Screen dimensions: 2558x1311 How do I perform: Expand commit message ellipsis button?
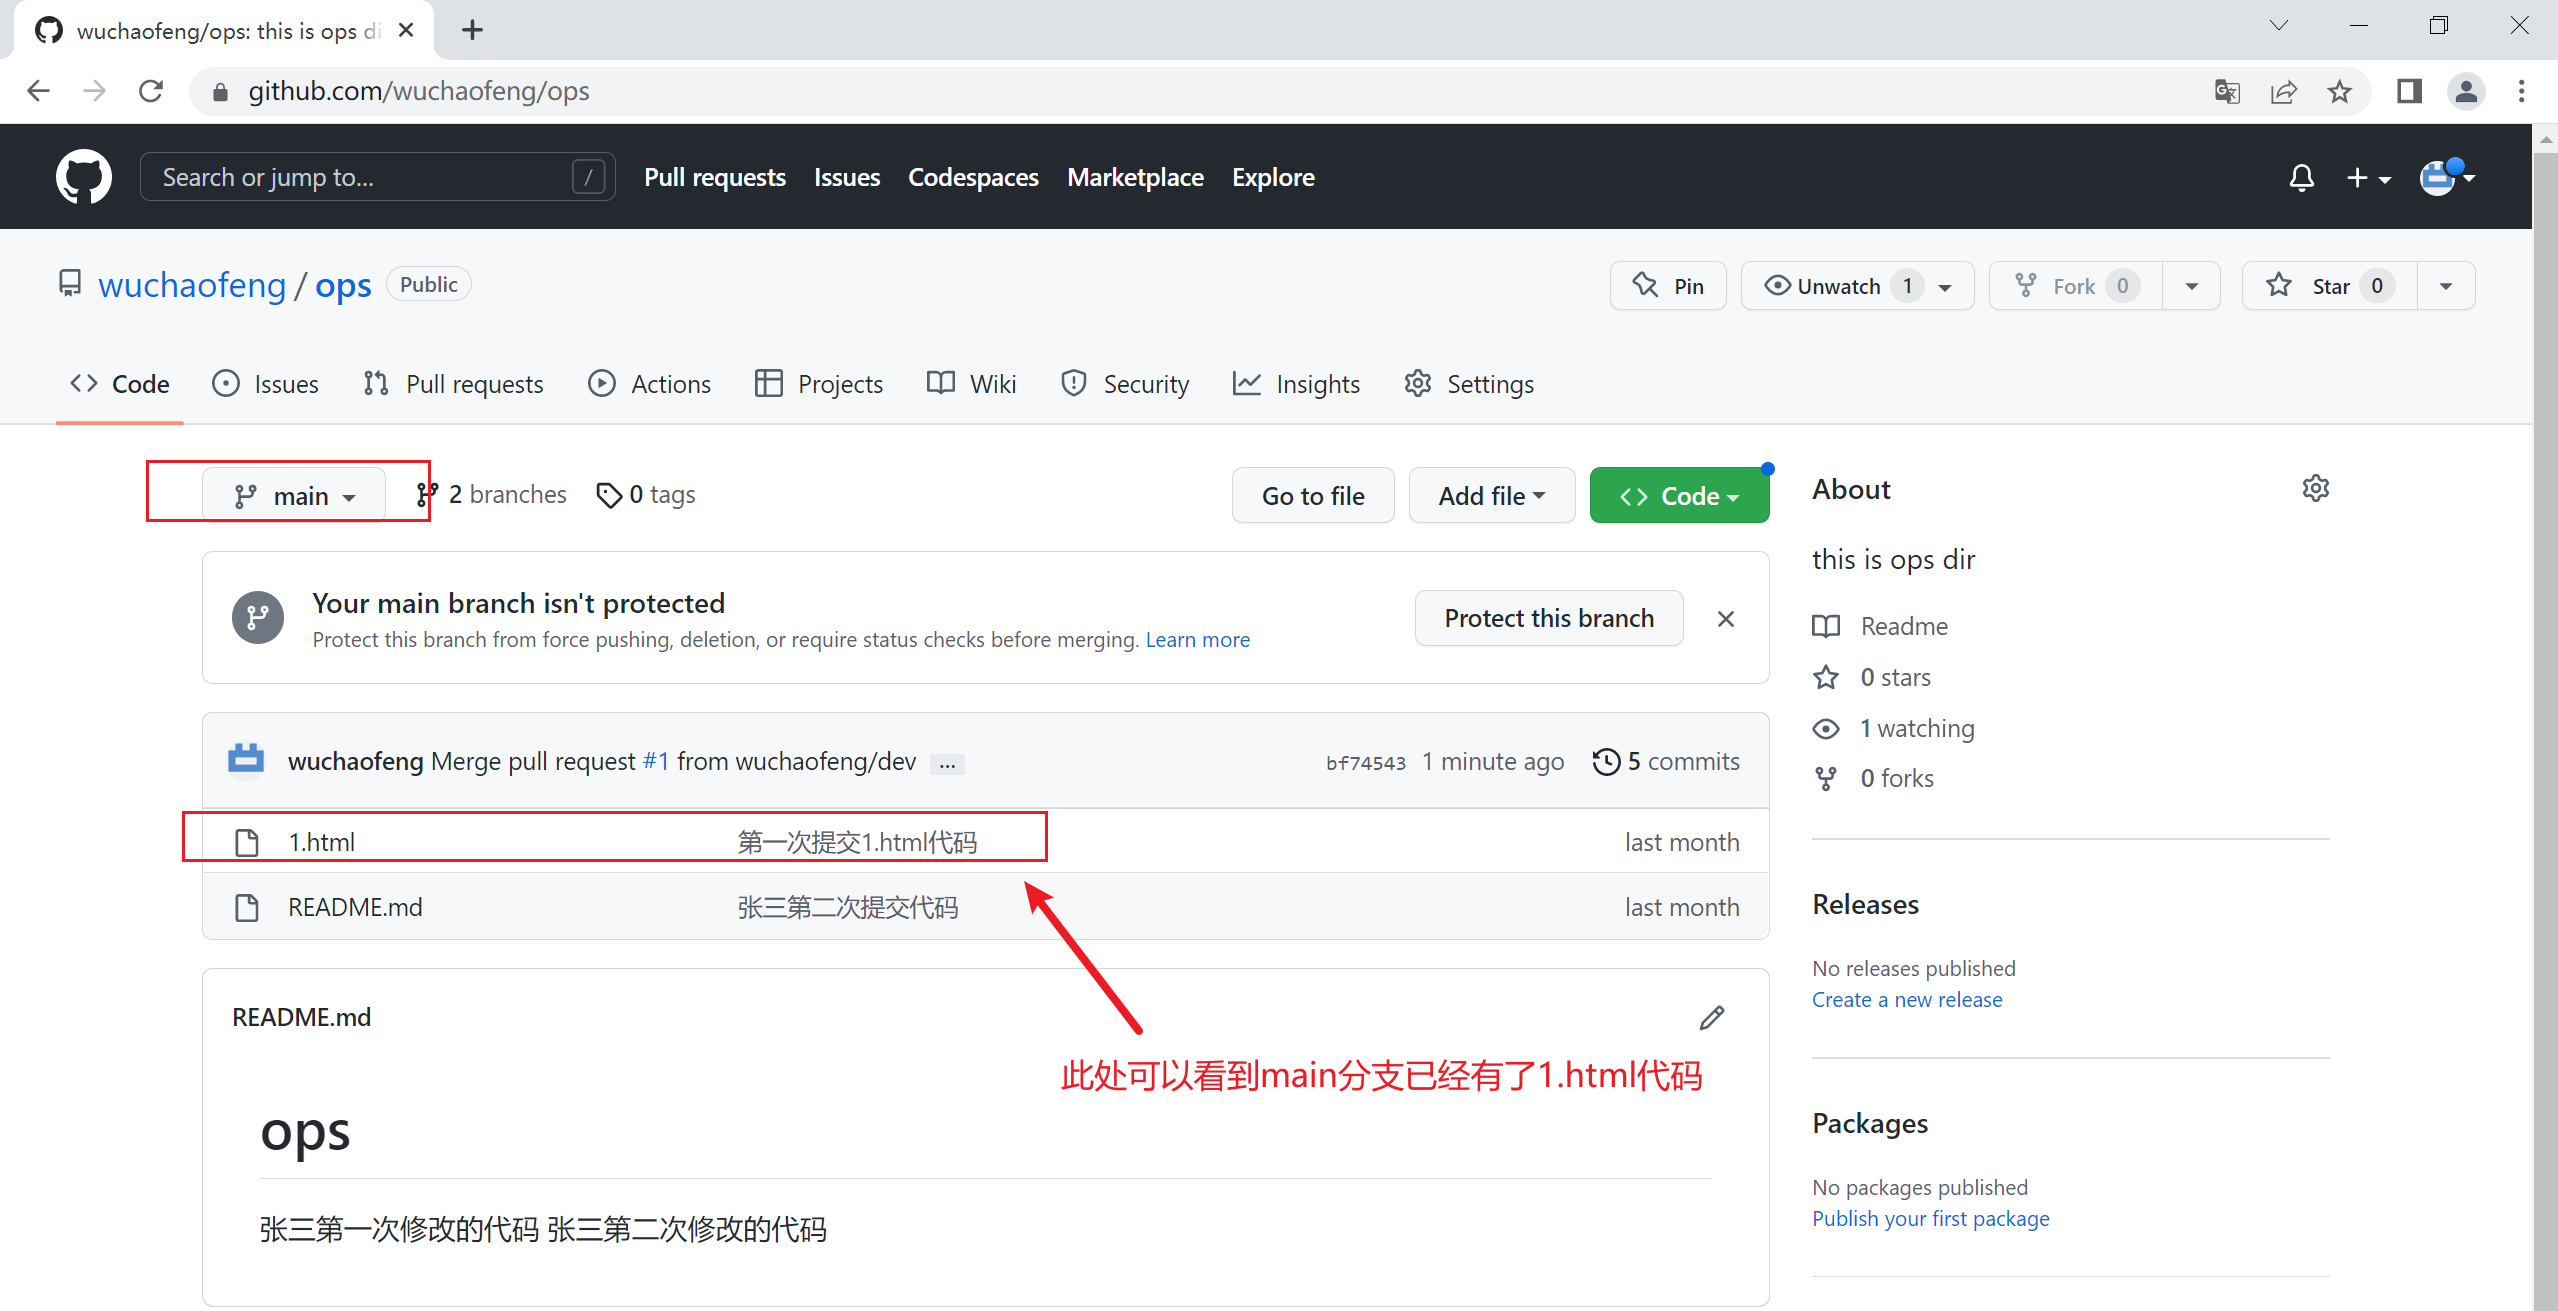click(947, 764)
